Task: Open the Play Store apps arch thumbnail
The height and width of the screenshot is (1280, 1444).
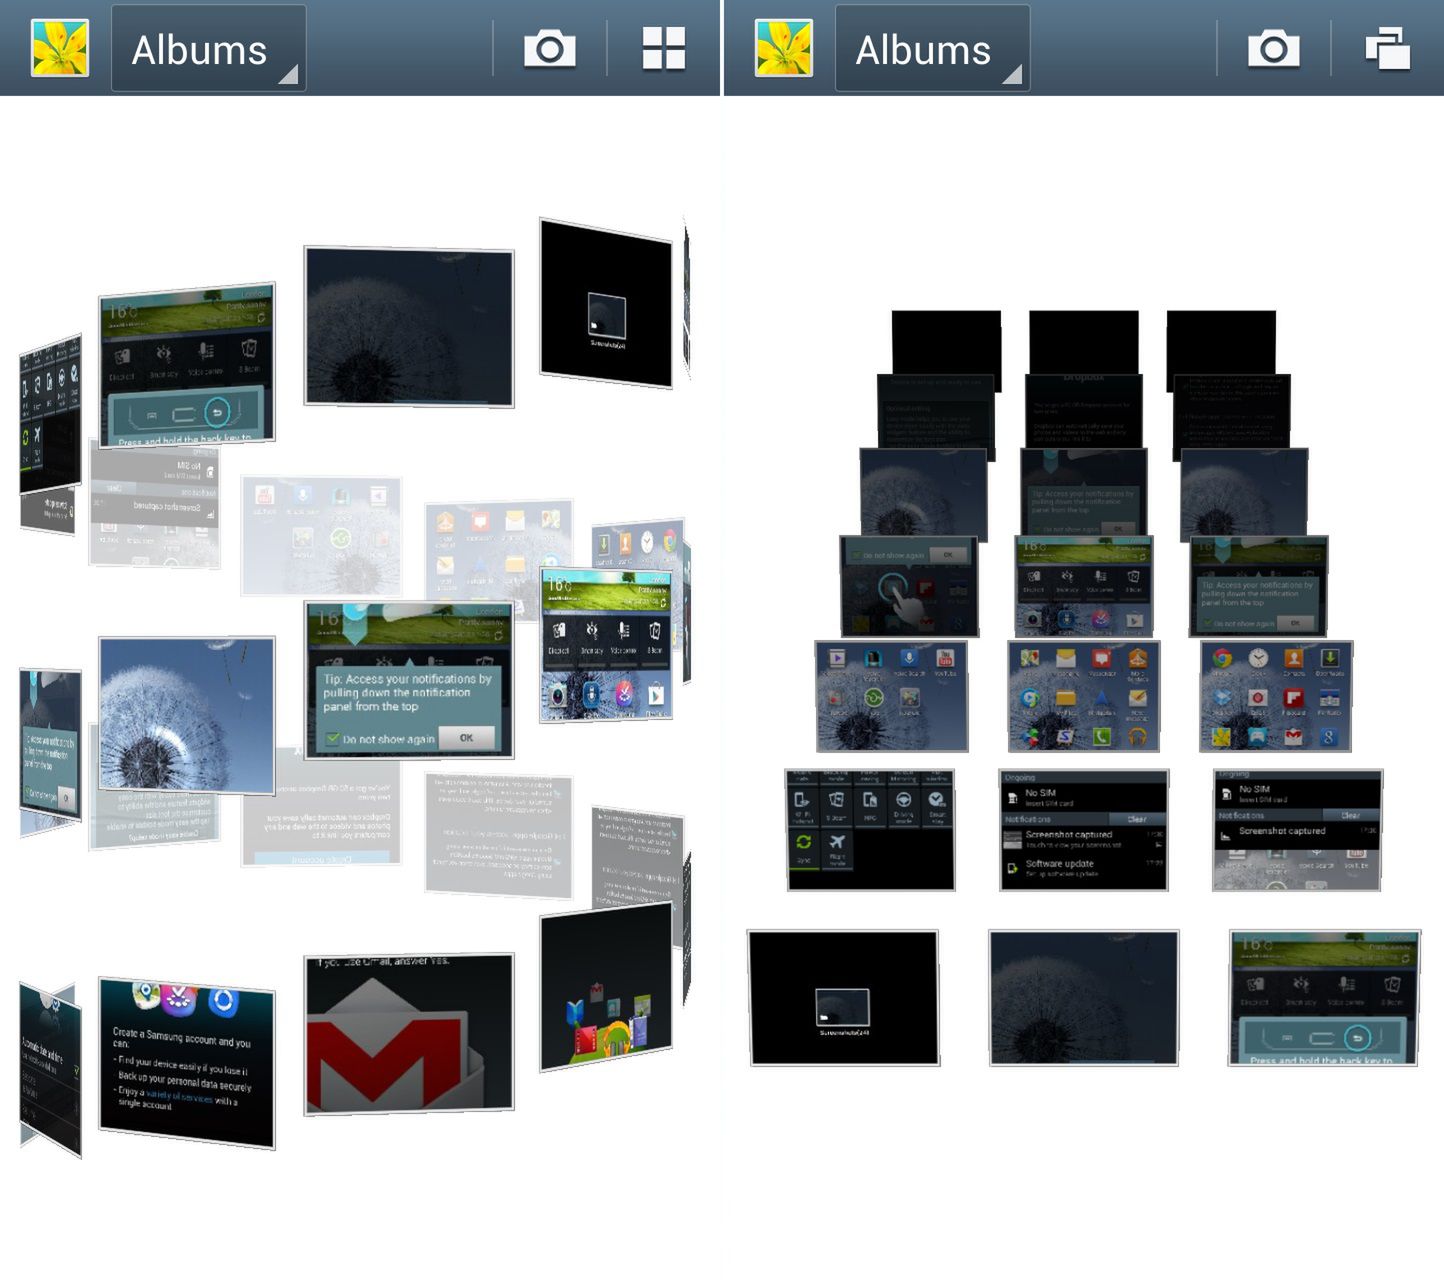Action: tap(606, 986)
